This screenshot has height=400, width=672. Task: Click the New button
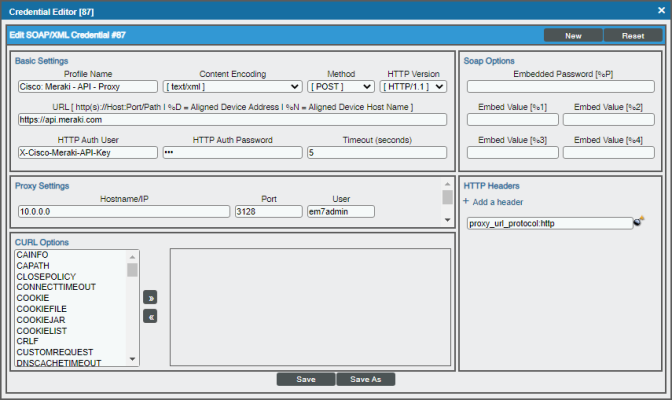573,36
